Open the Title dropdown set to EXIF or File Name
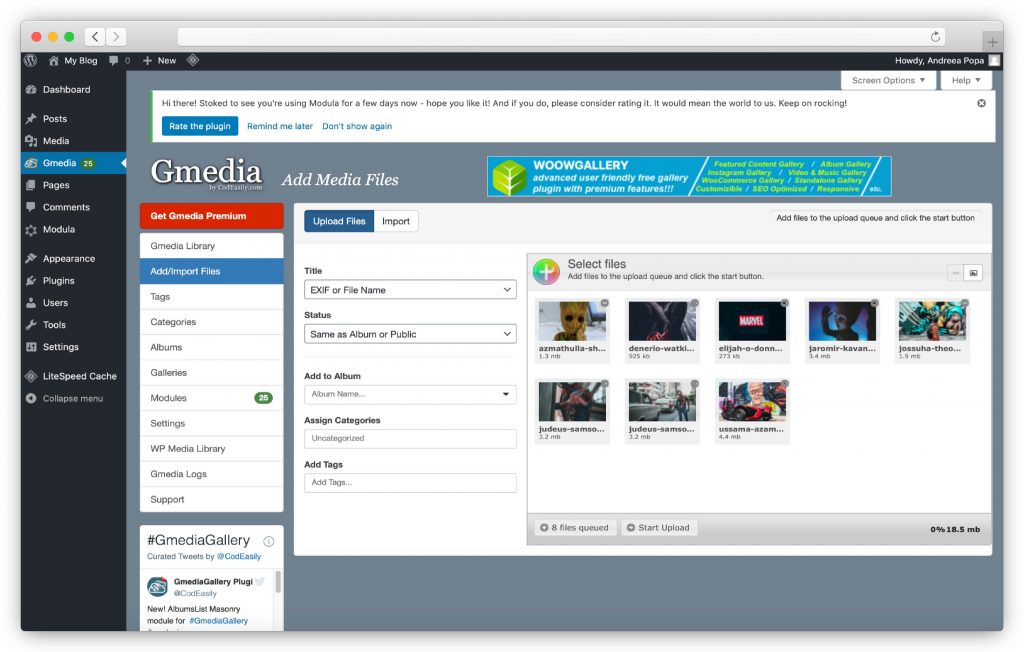The image size is (1024, 652). (x=410, y=289)
